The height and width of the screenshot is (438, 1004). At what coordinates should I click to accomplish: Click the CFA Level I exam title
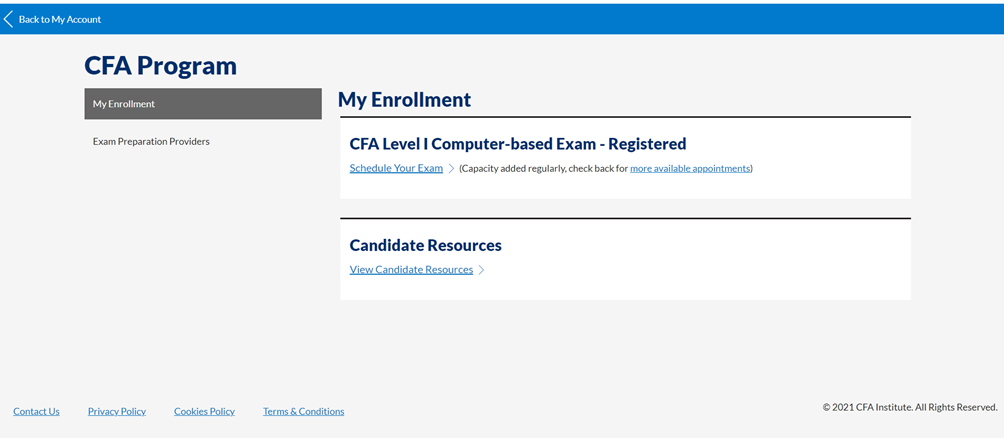[517, 144]
